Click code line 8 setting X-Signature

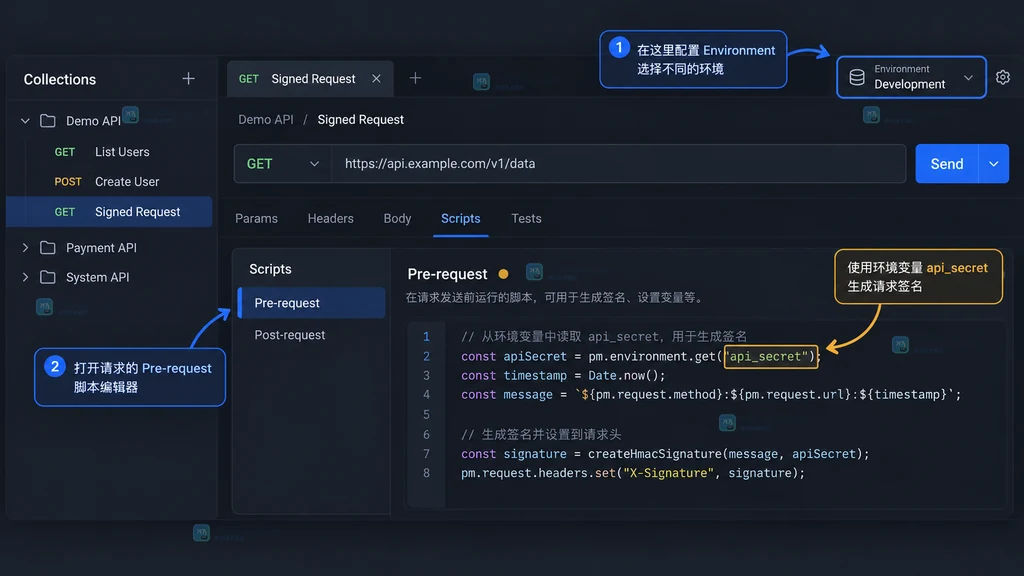point(633,473)
